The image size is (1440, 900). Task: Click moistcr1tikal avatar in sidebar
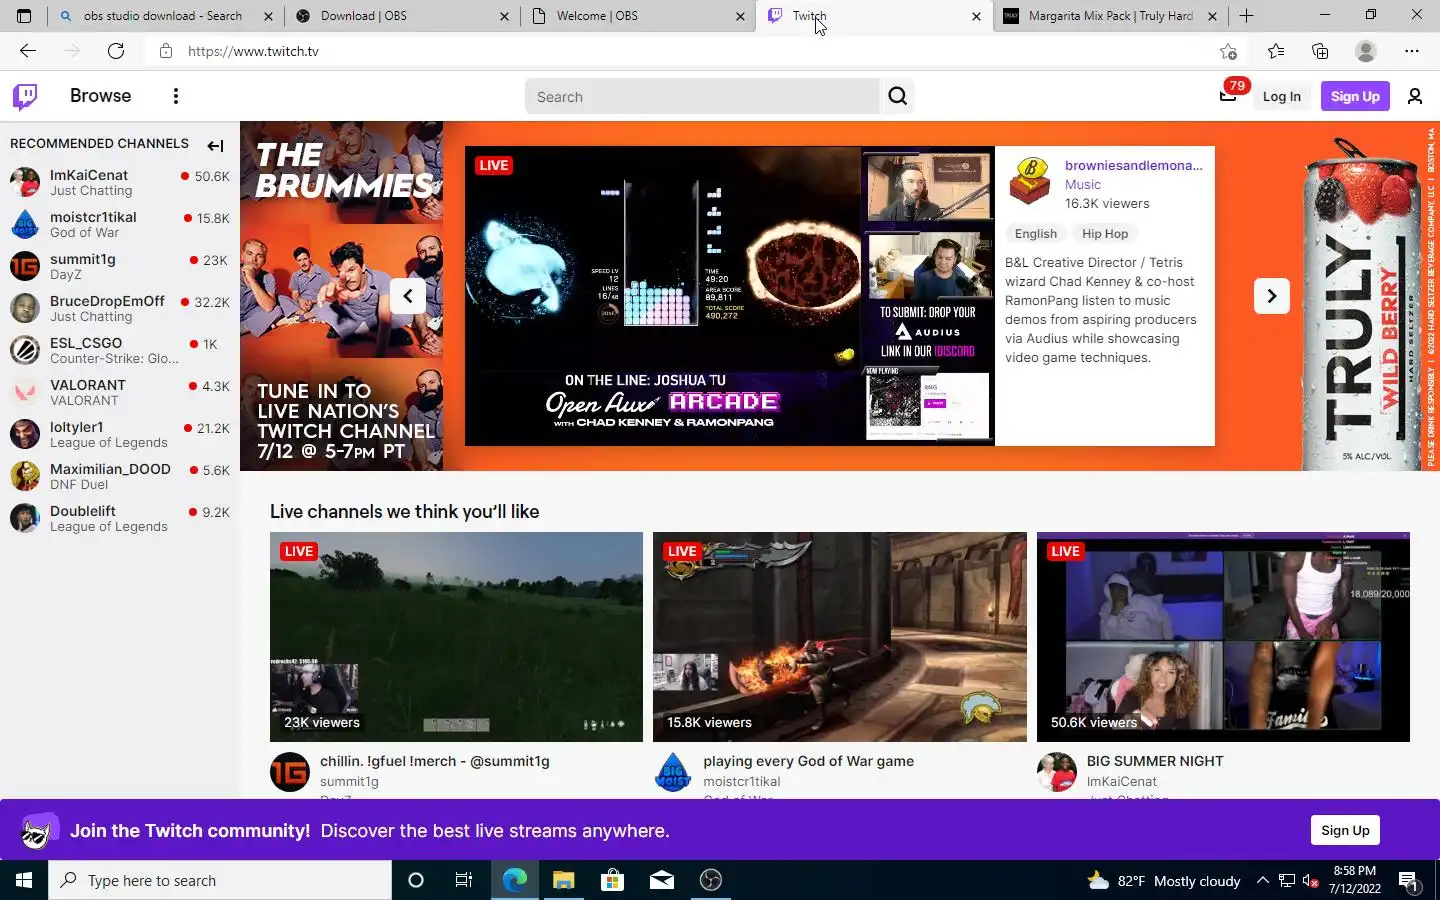[x=25, y=224]
